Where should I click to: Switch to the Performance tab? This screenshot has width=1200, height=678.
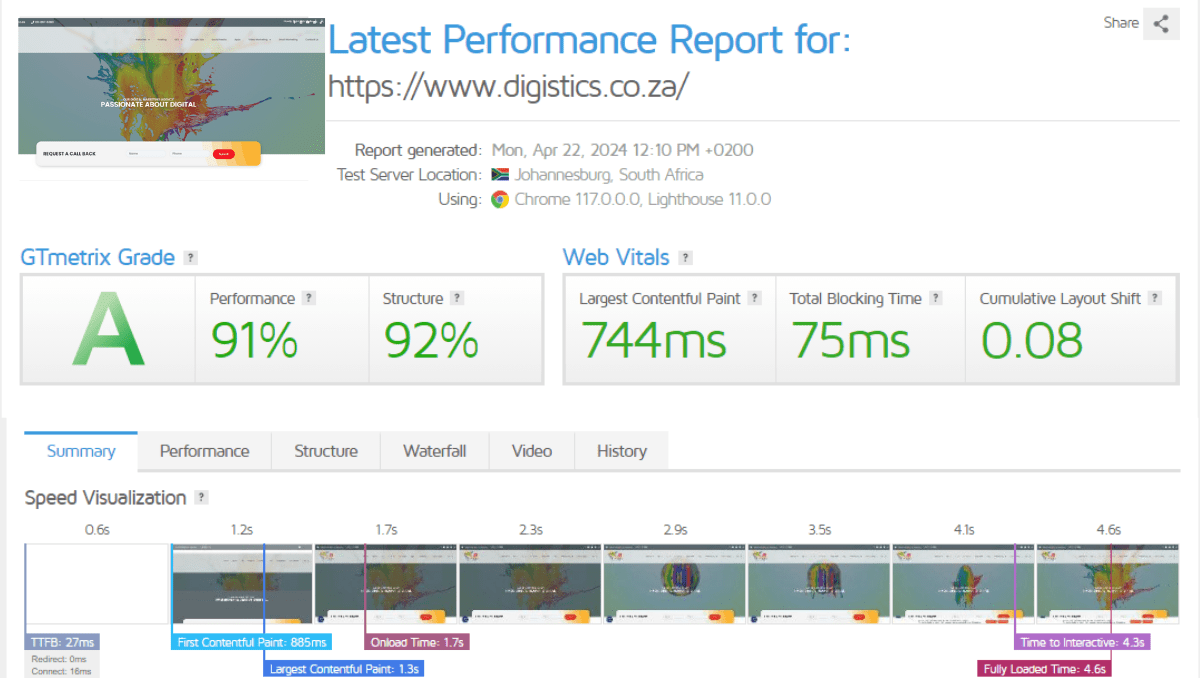pos(204,451)
